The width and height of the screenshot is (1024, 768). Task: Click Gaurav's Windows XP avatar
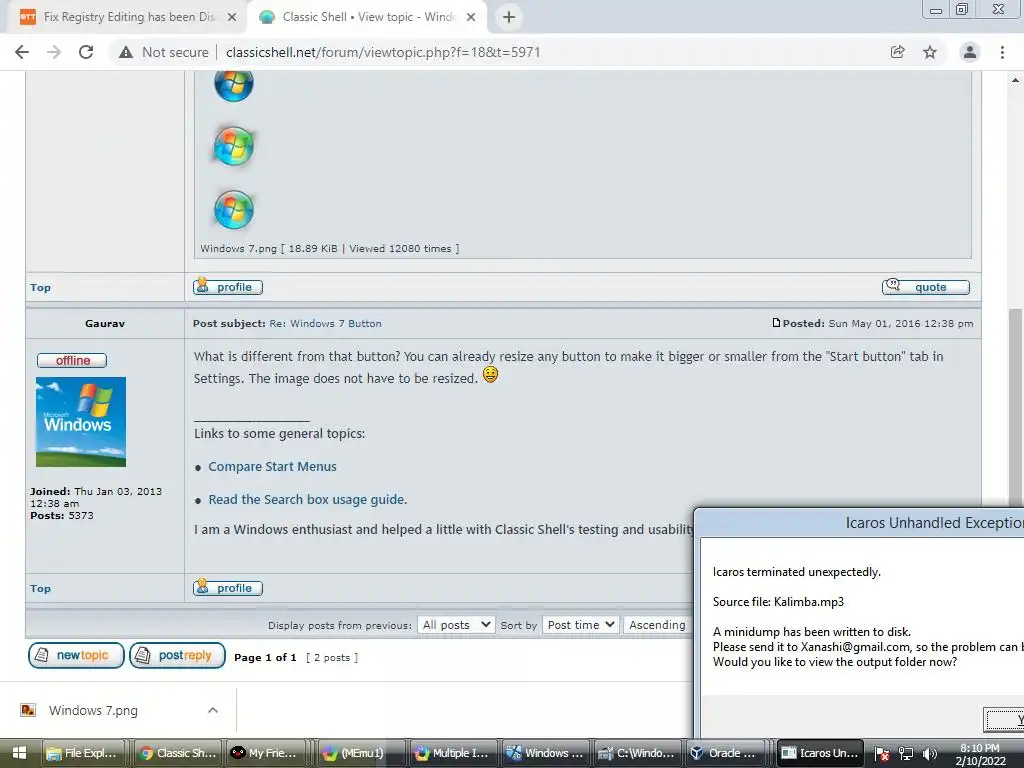[x=81, y=422]
